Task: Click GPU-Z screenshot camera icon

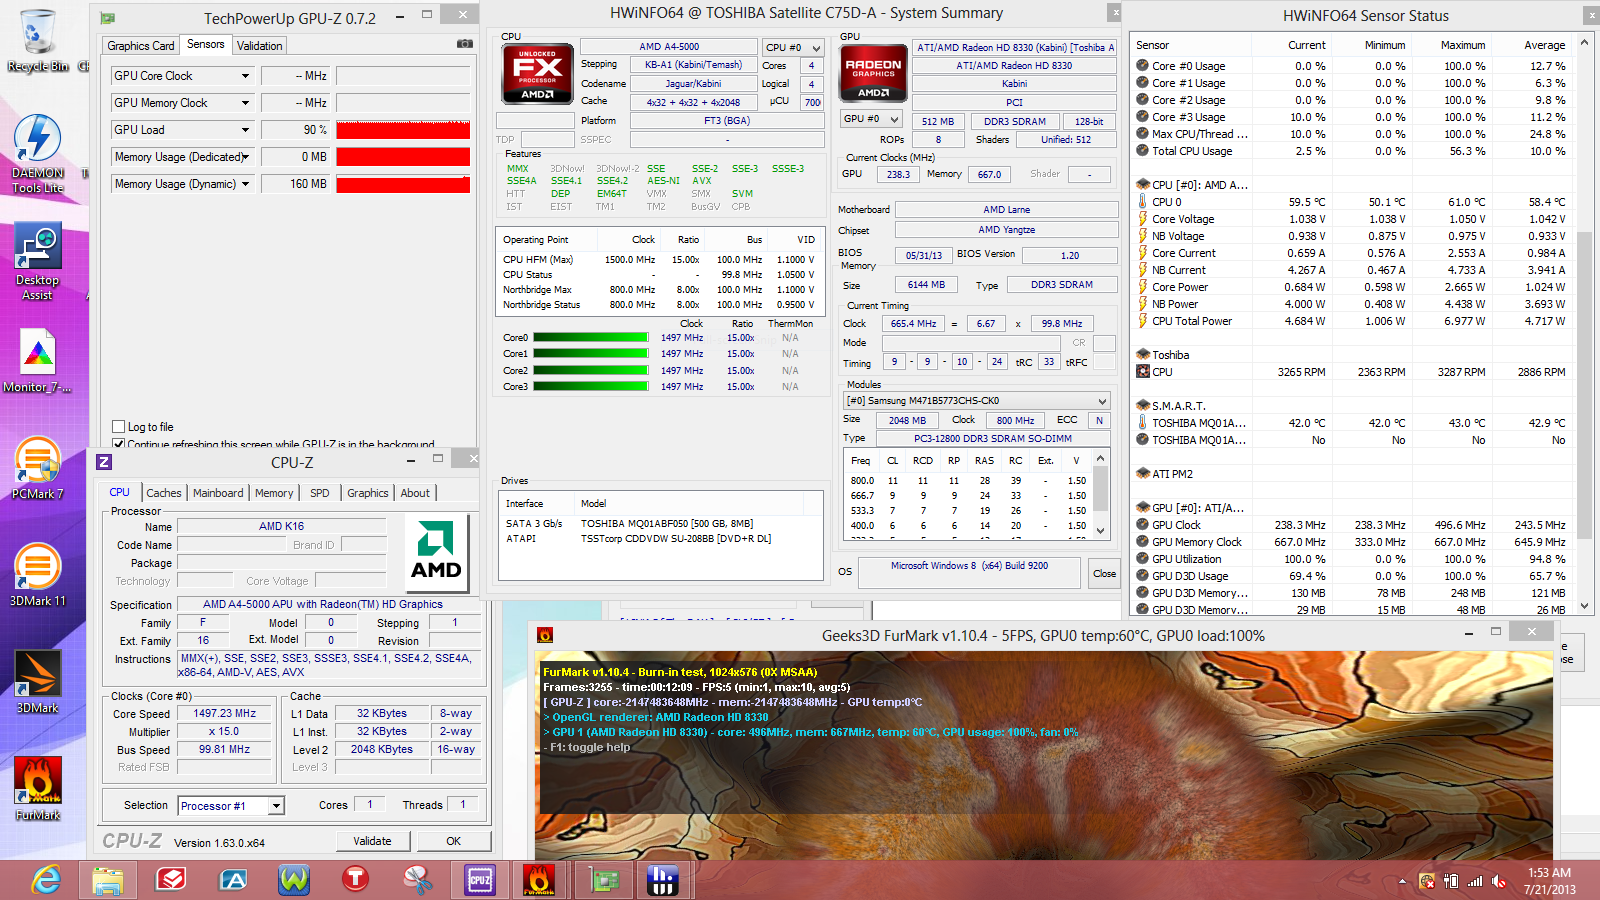Action: 464,44
